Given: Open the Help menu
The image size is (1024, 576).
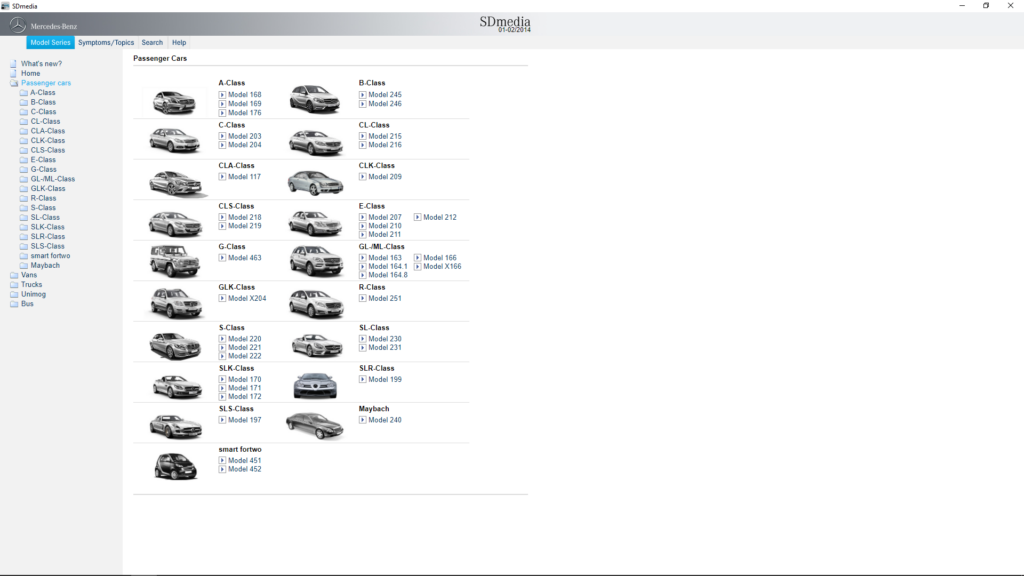Looking at the screenshot, I should coord(178,42).
